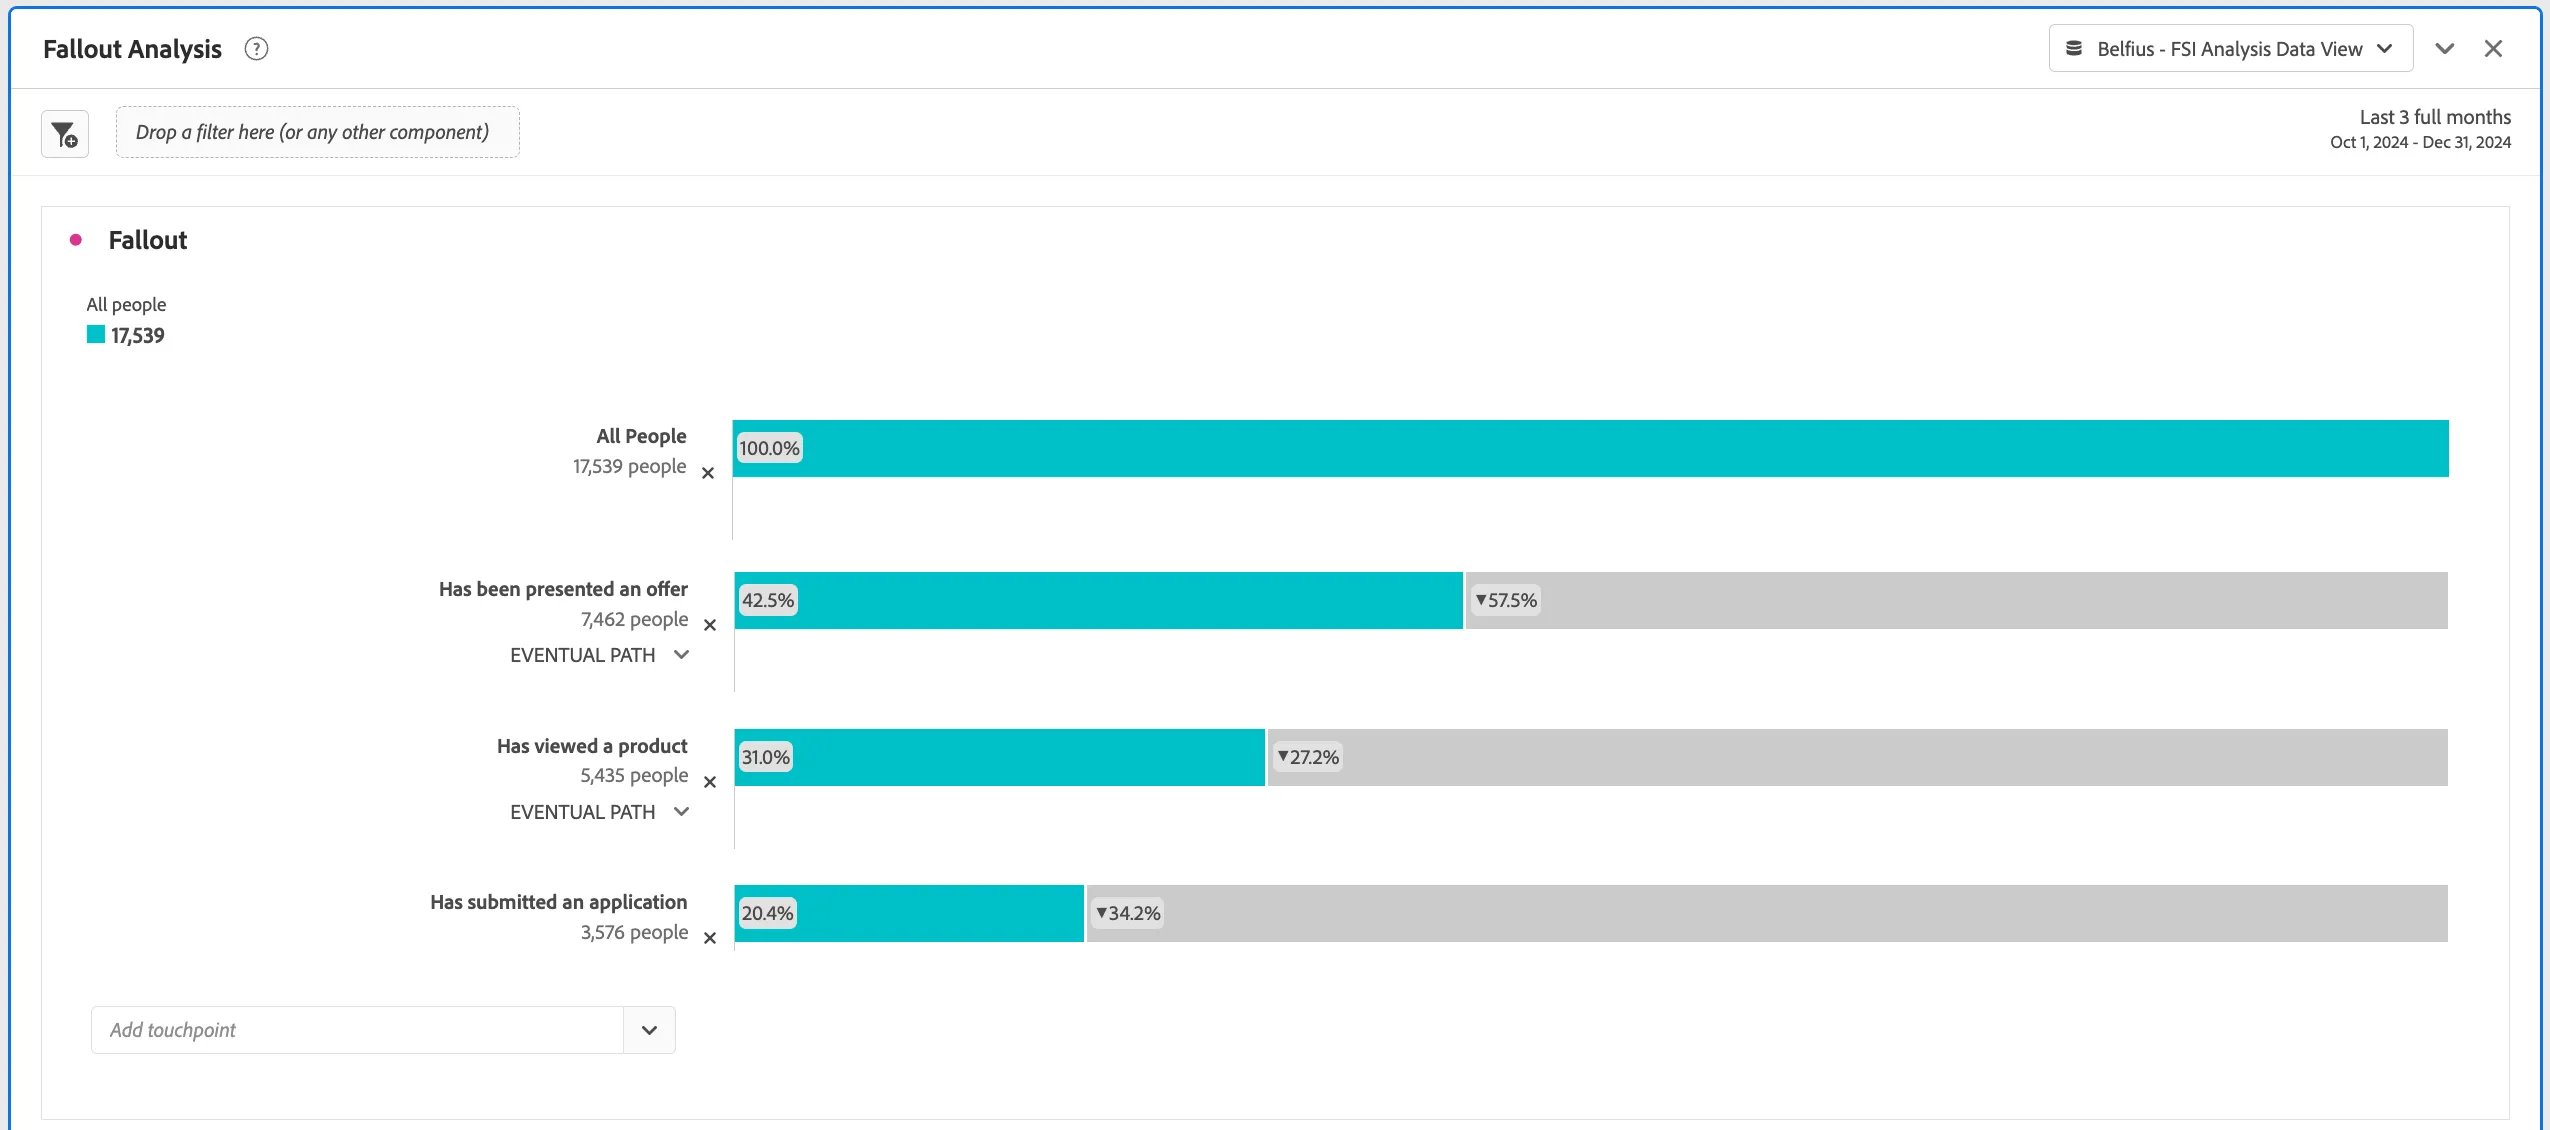Collapse the panel with the header chevron
Screen dimensions: 2550x1130
[2445, 49]
